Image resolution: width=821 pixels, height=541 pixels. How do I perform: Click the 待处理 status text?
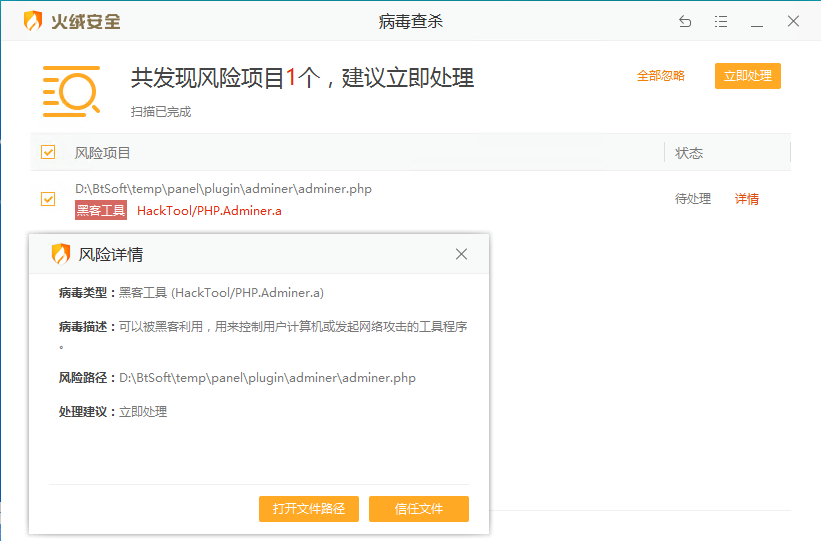[x=693, y=199]
